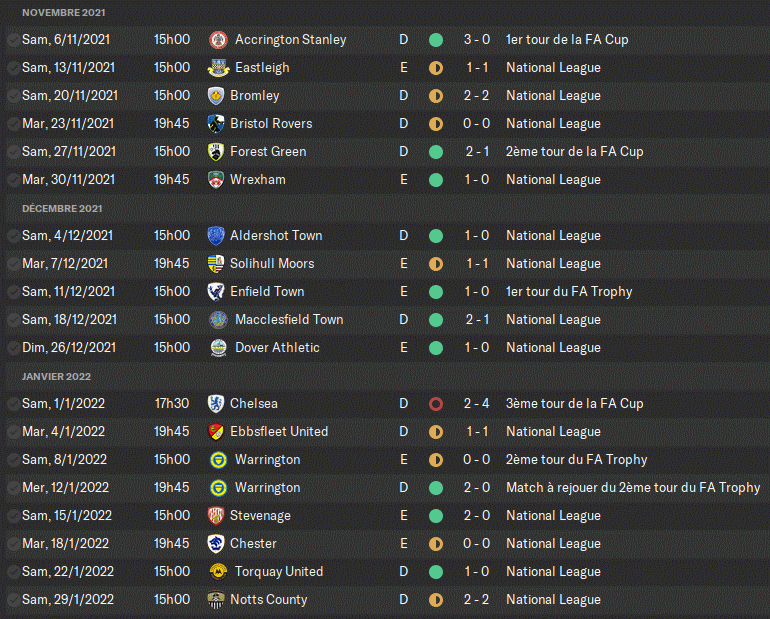Viewport: 770px width, 619px height.
Task: Select the row bullet for Sam, 6/11/2021
Action: [12, 40]
